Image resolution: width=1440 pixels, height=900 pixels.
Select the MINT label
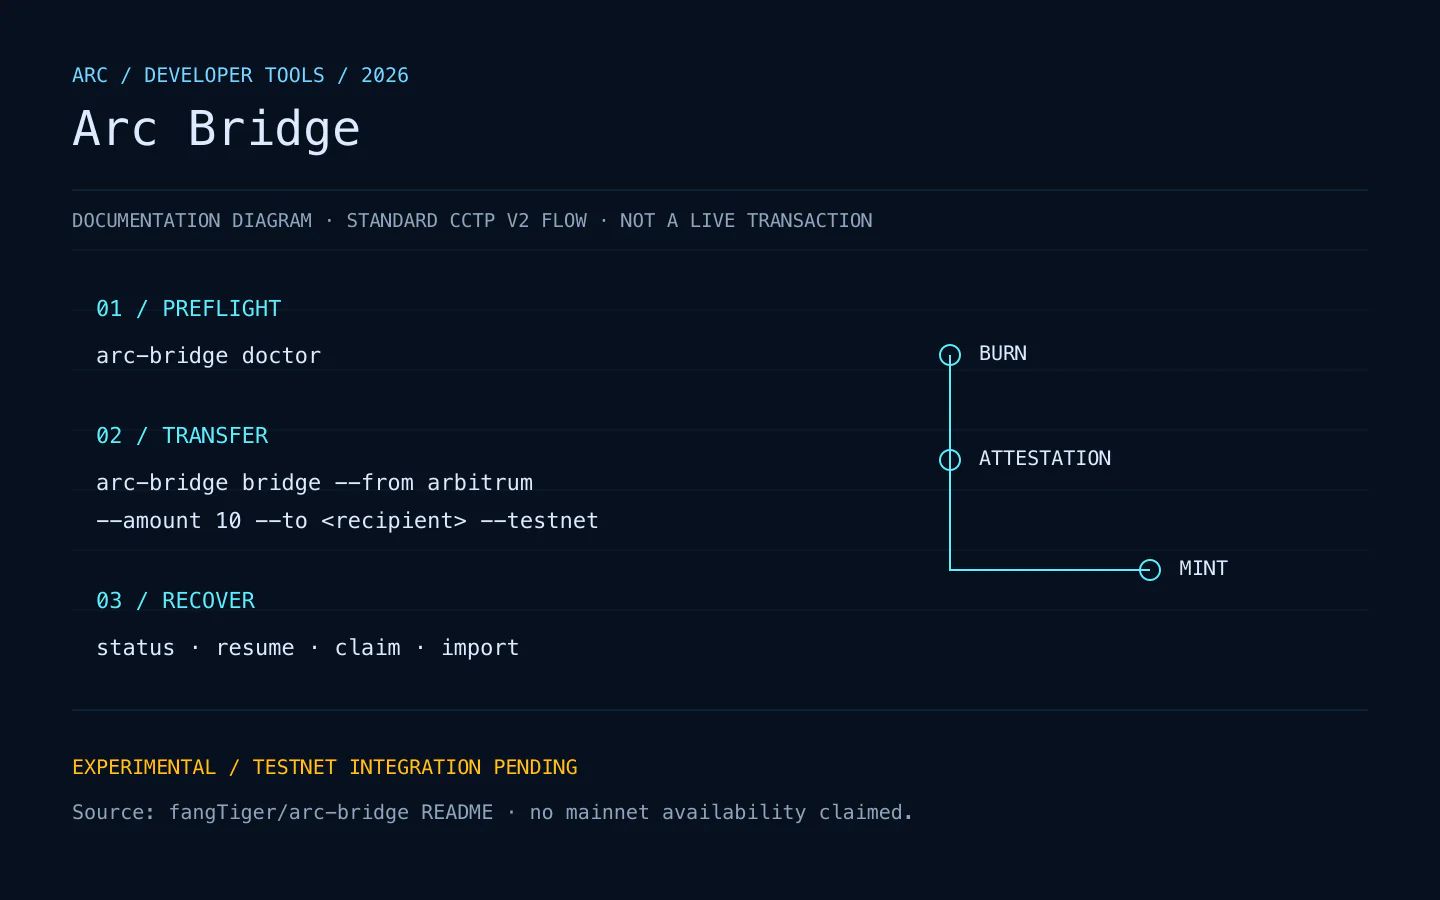pos(1203,569)
